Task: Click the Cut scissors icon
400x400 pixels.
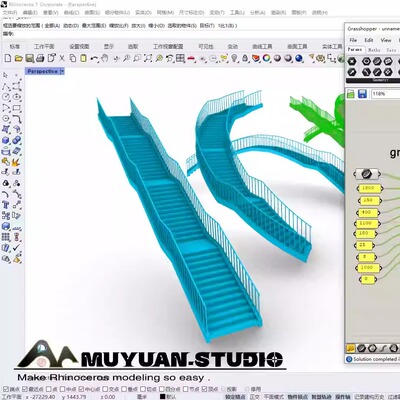Action: pyautogui.click(x=62, y=59)
